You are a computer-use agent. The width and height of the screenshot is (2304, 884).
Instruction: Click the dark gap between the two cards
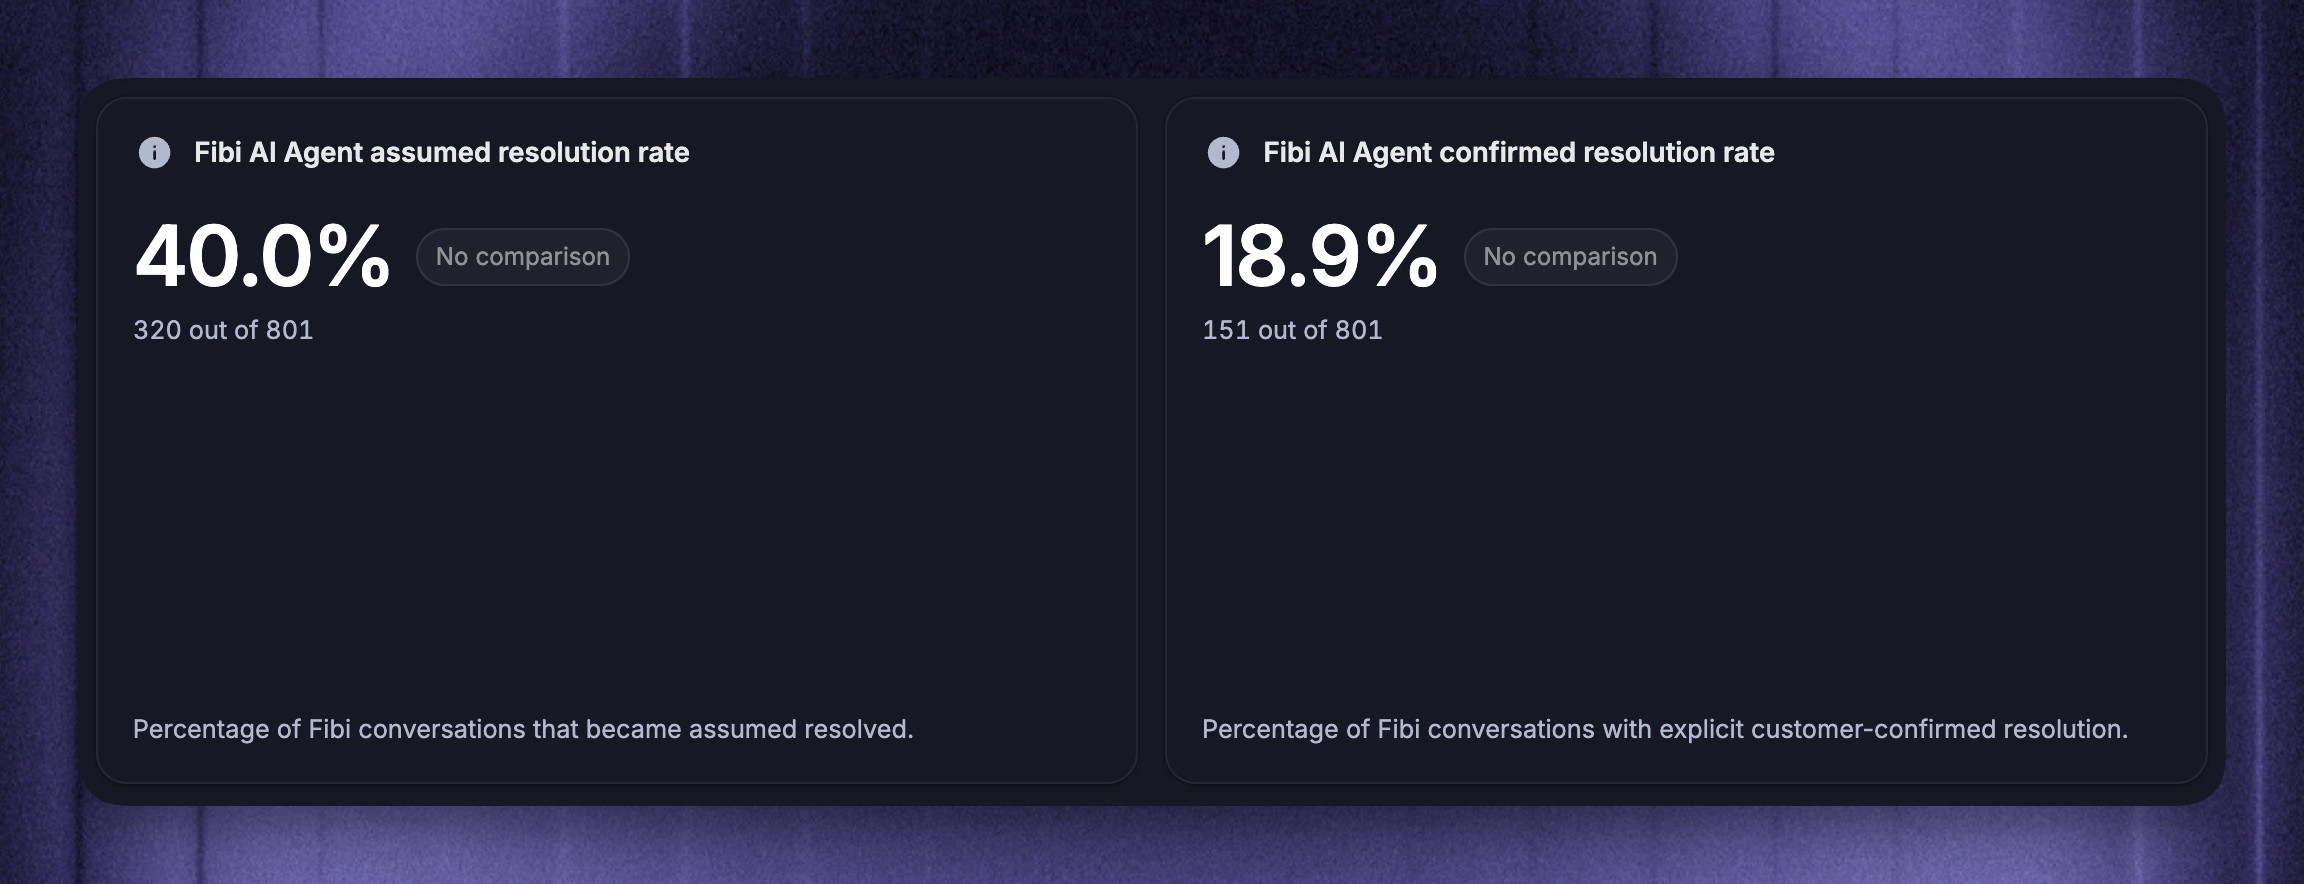(1152, 440)
